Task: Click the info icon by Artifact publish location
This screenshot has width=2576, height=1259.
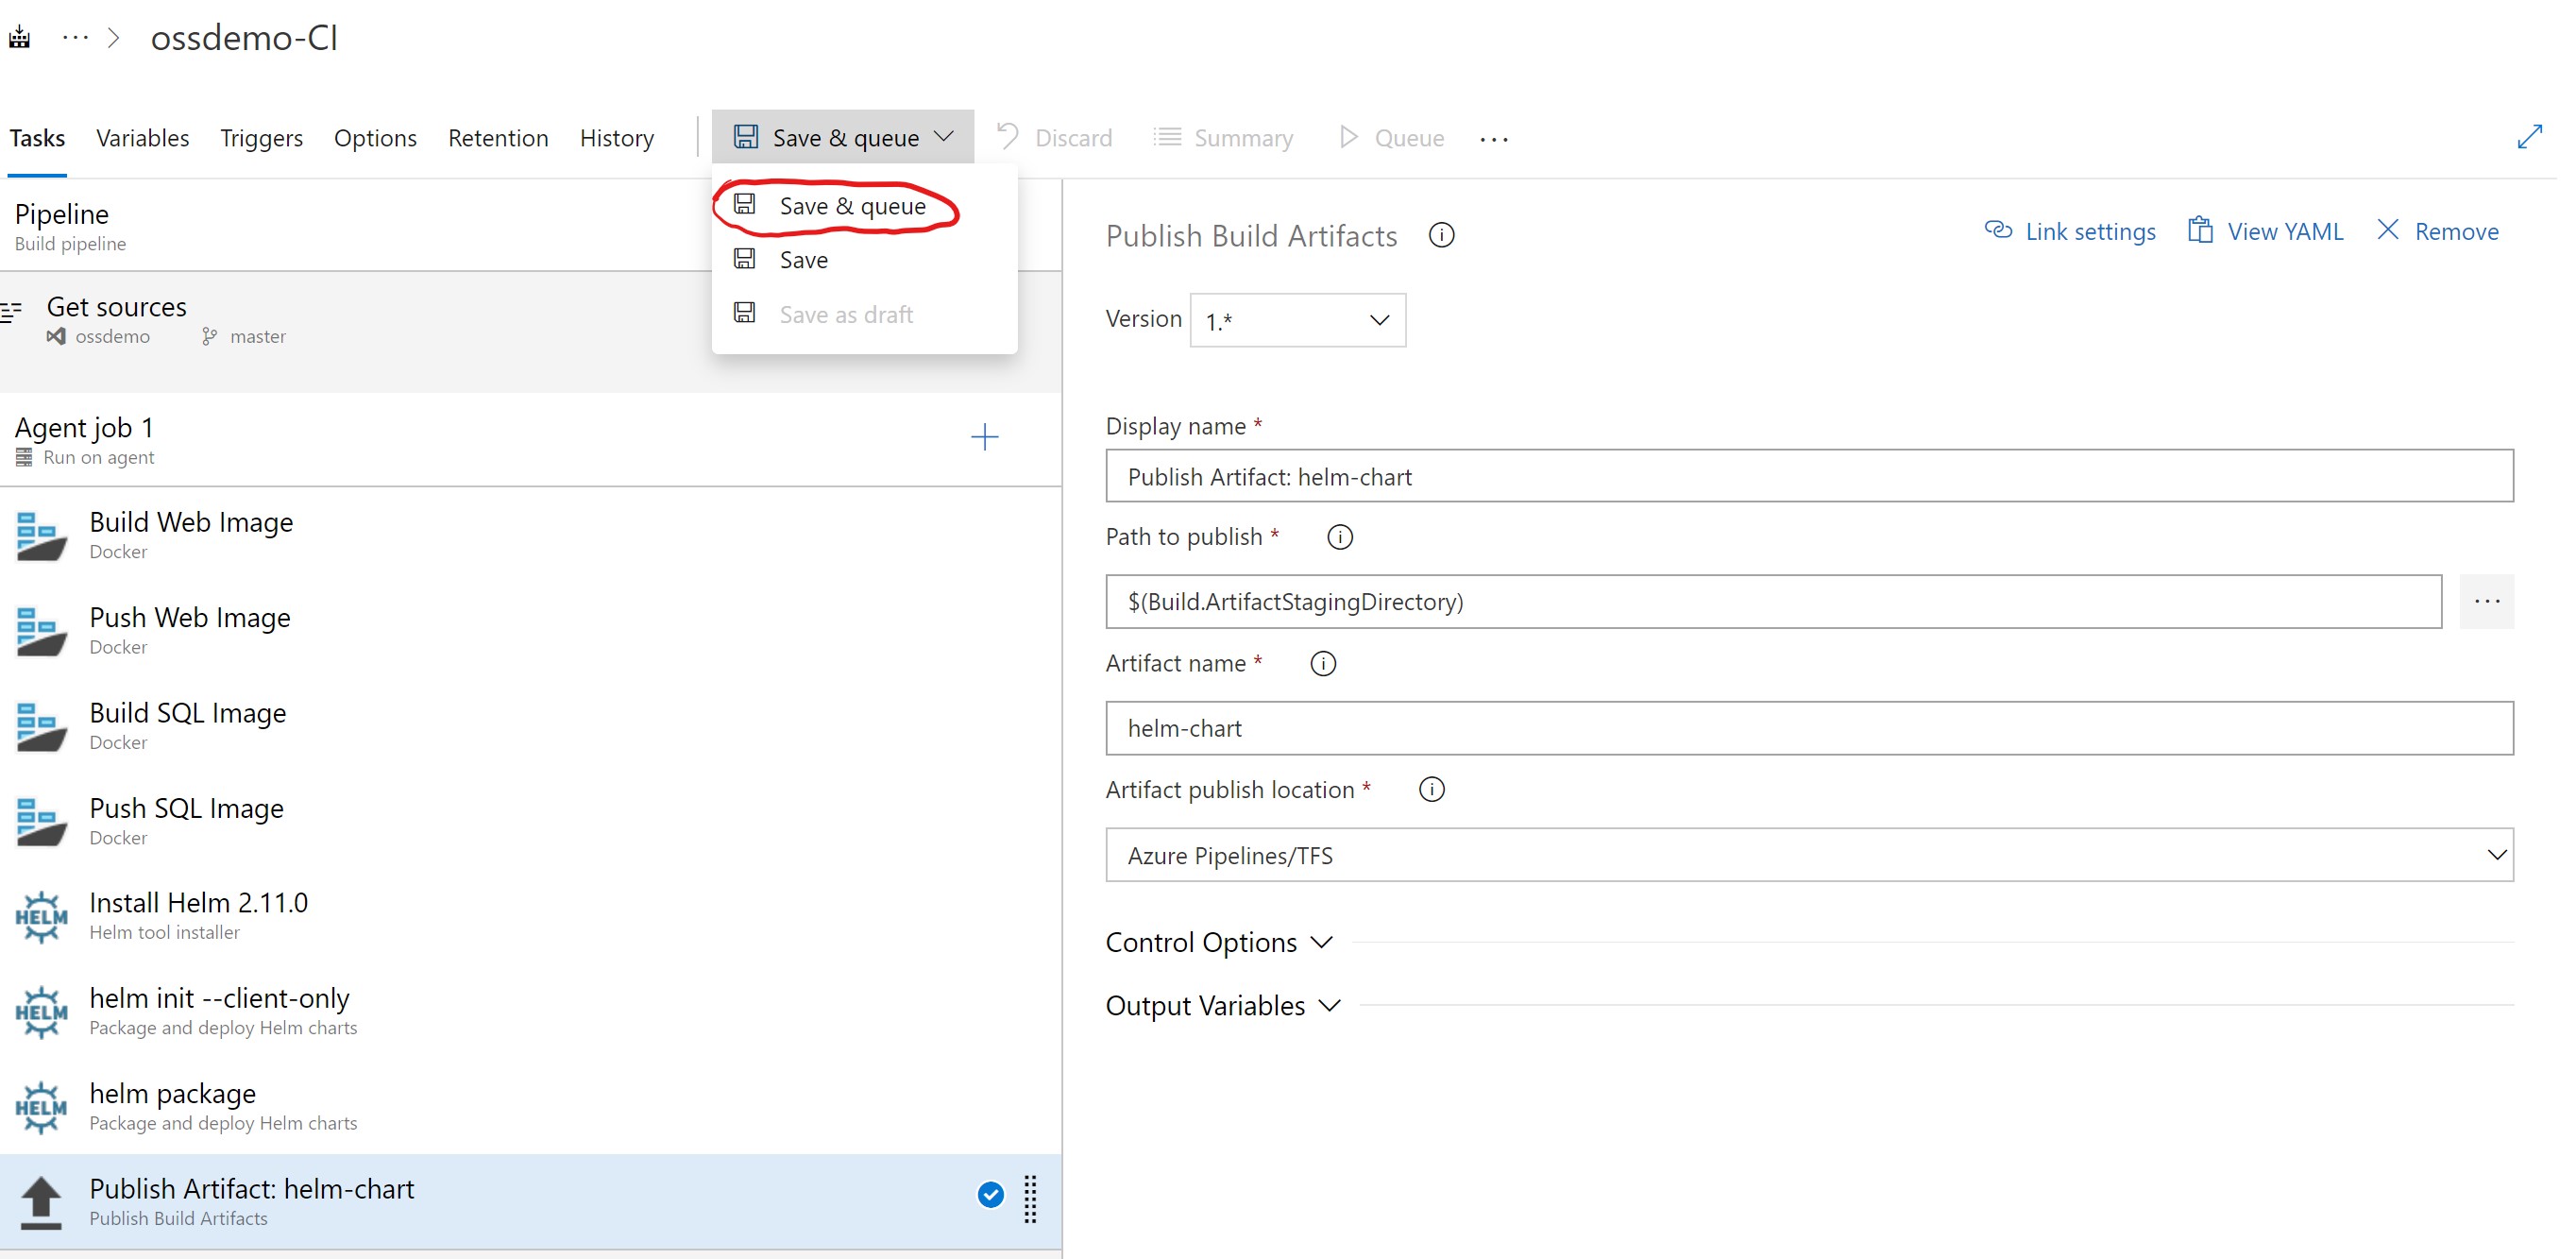Action: tap(1431, 789)
